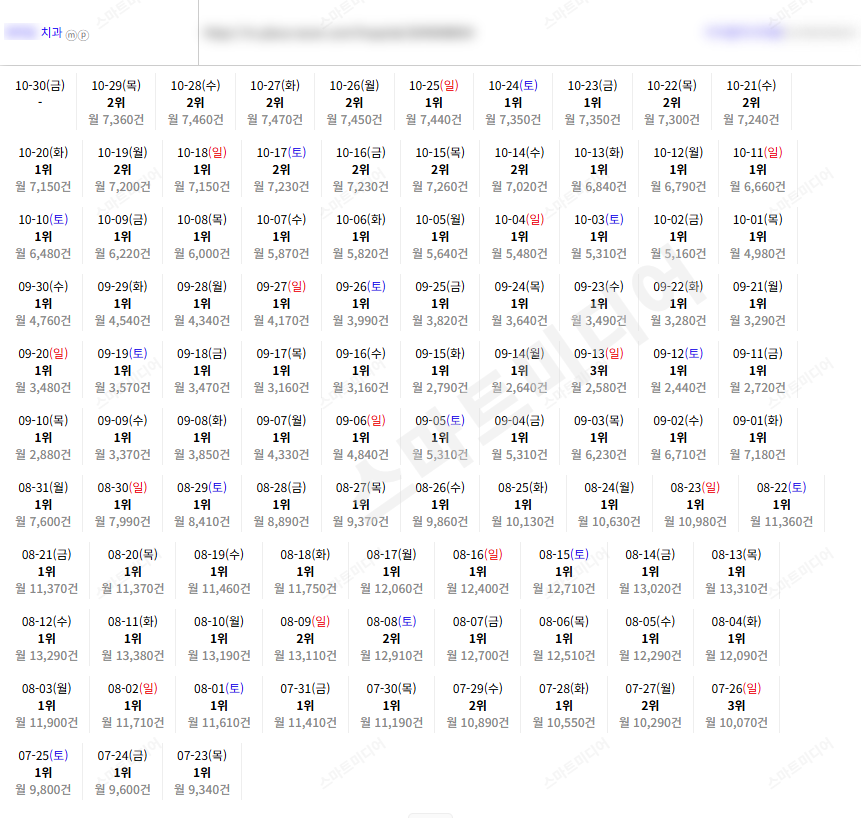Click the 월 13,380건 value
The width and height of the screenshot is (861, 818).
point(133,655)
